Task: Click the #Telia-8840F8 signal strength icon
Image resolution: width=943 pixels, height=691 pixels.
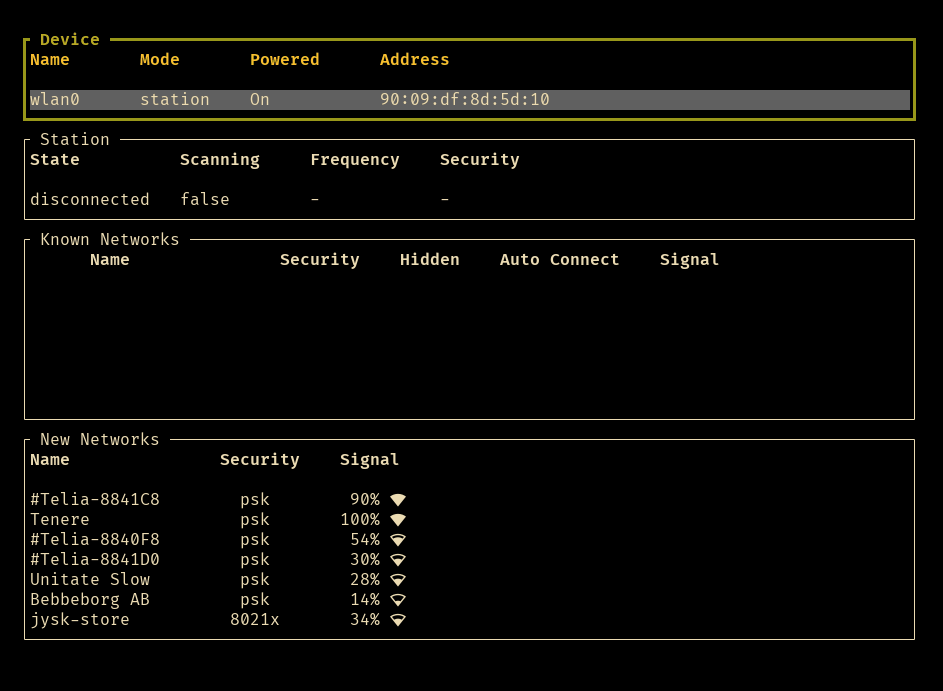Action: pos(397,539)
